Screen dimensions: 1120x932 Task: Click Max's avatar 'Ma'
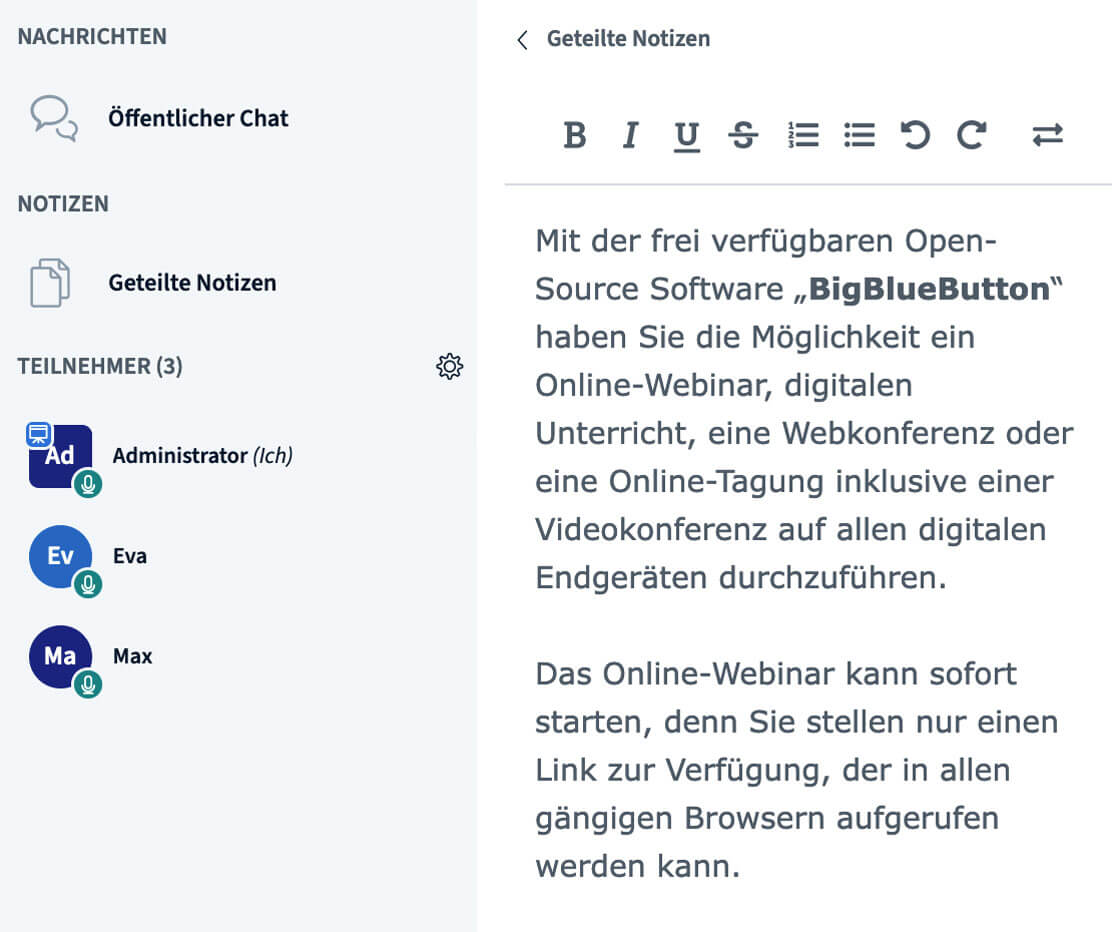click(61, 657)
